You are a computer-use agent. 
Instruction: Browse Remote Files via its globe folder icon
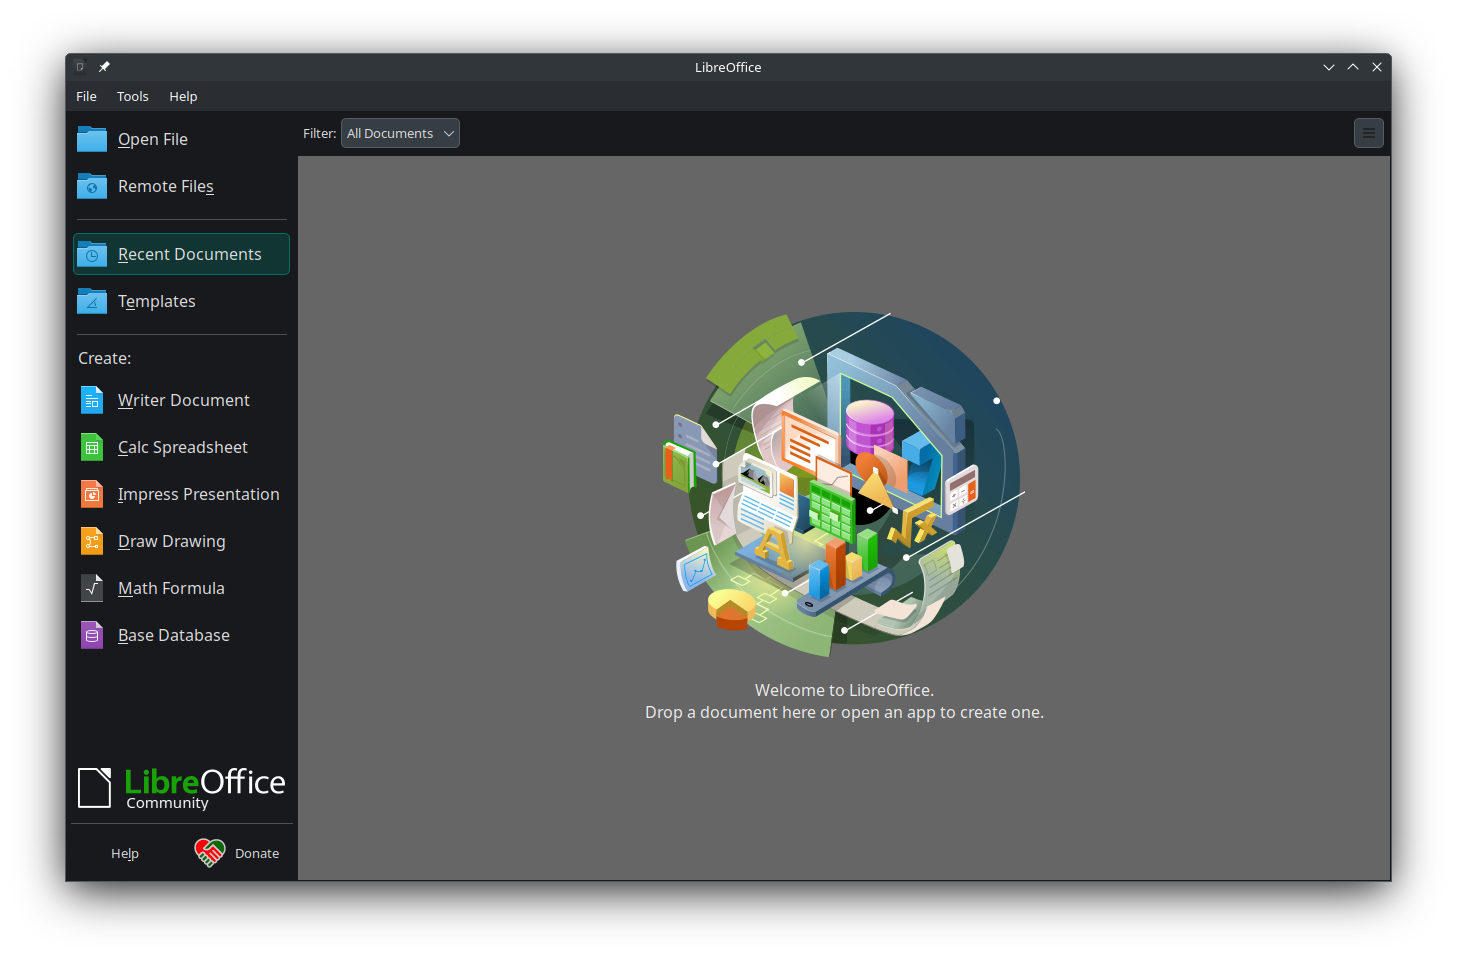tap(92, 186)
